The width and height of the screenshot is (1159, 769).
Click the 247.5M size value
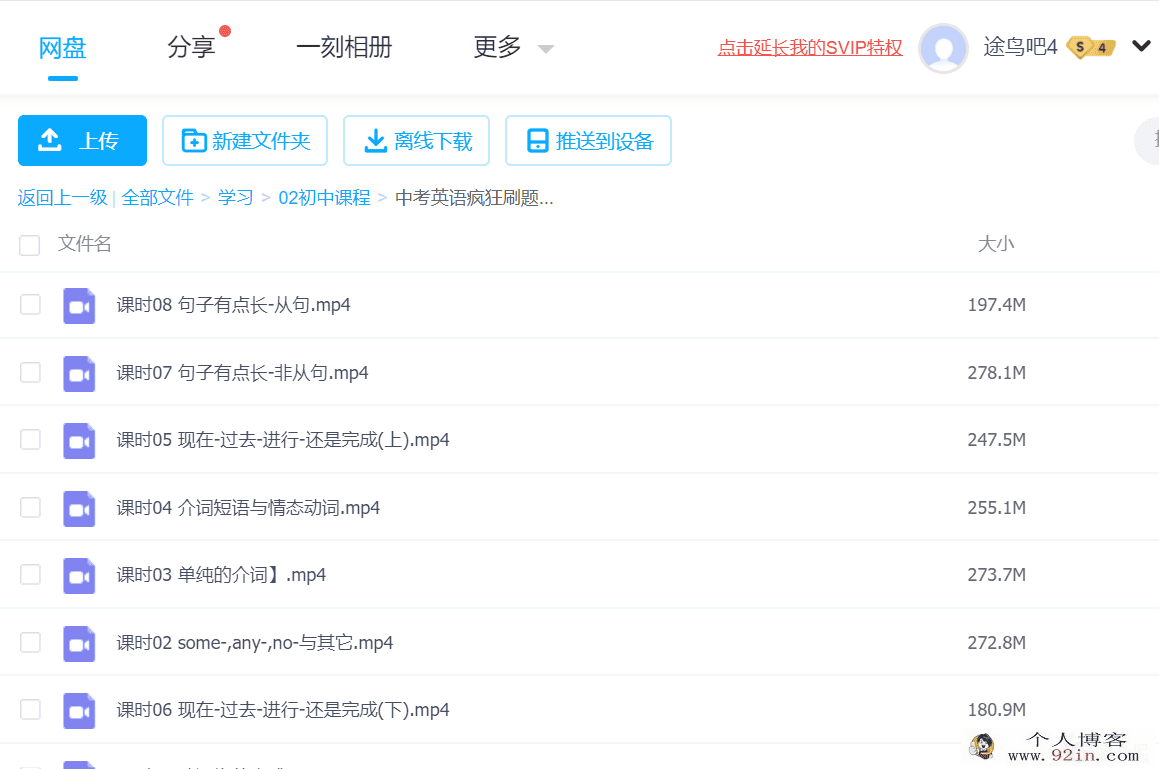tap(996, 440)
